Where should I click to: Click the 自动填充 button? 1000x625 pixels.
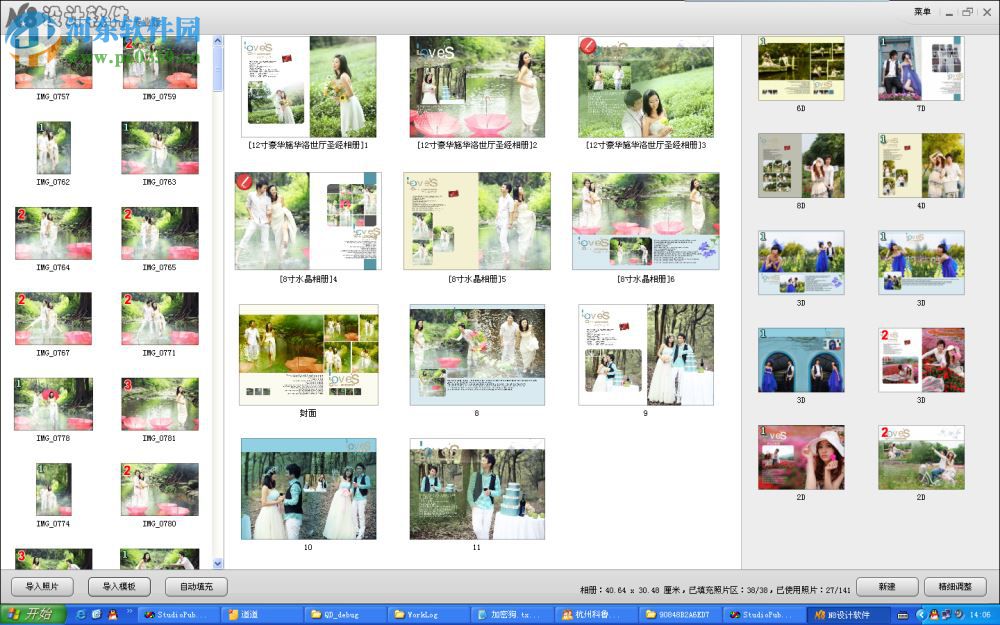[x=196, y=586]
